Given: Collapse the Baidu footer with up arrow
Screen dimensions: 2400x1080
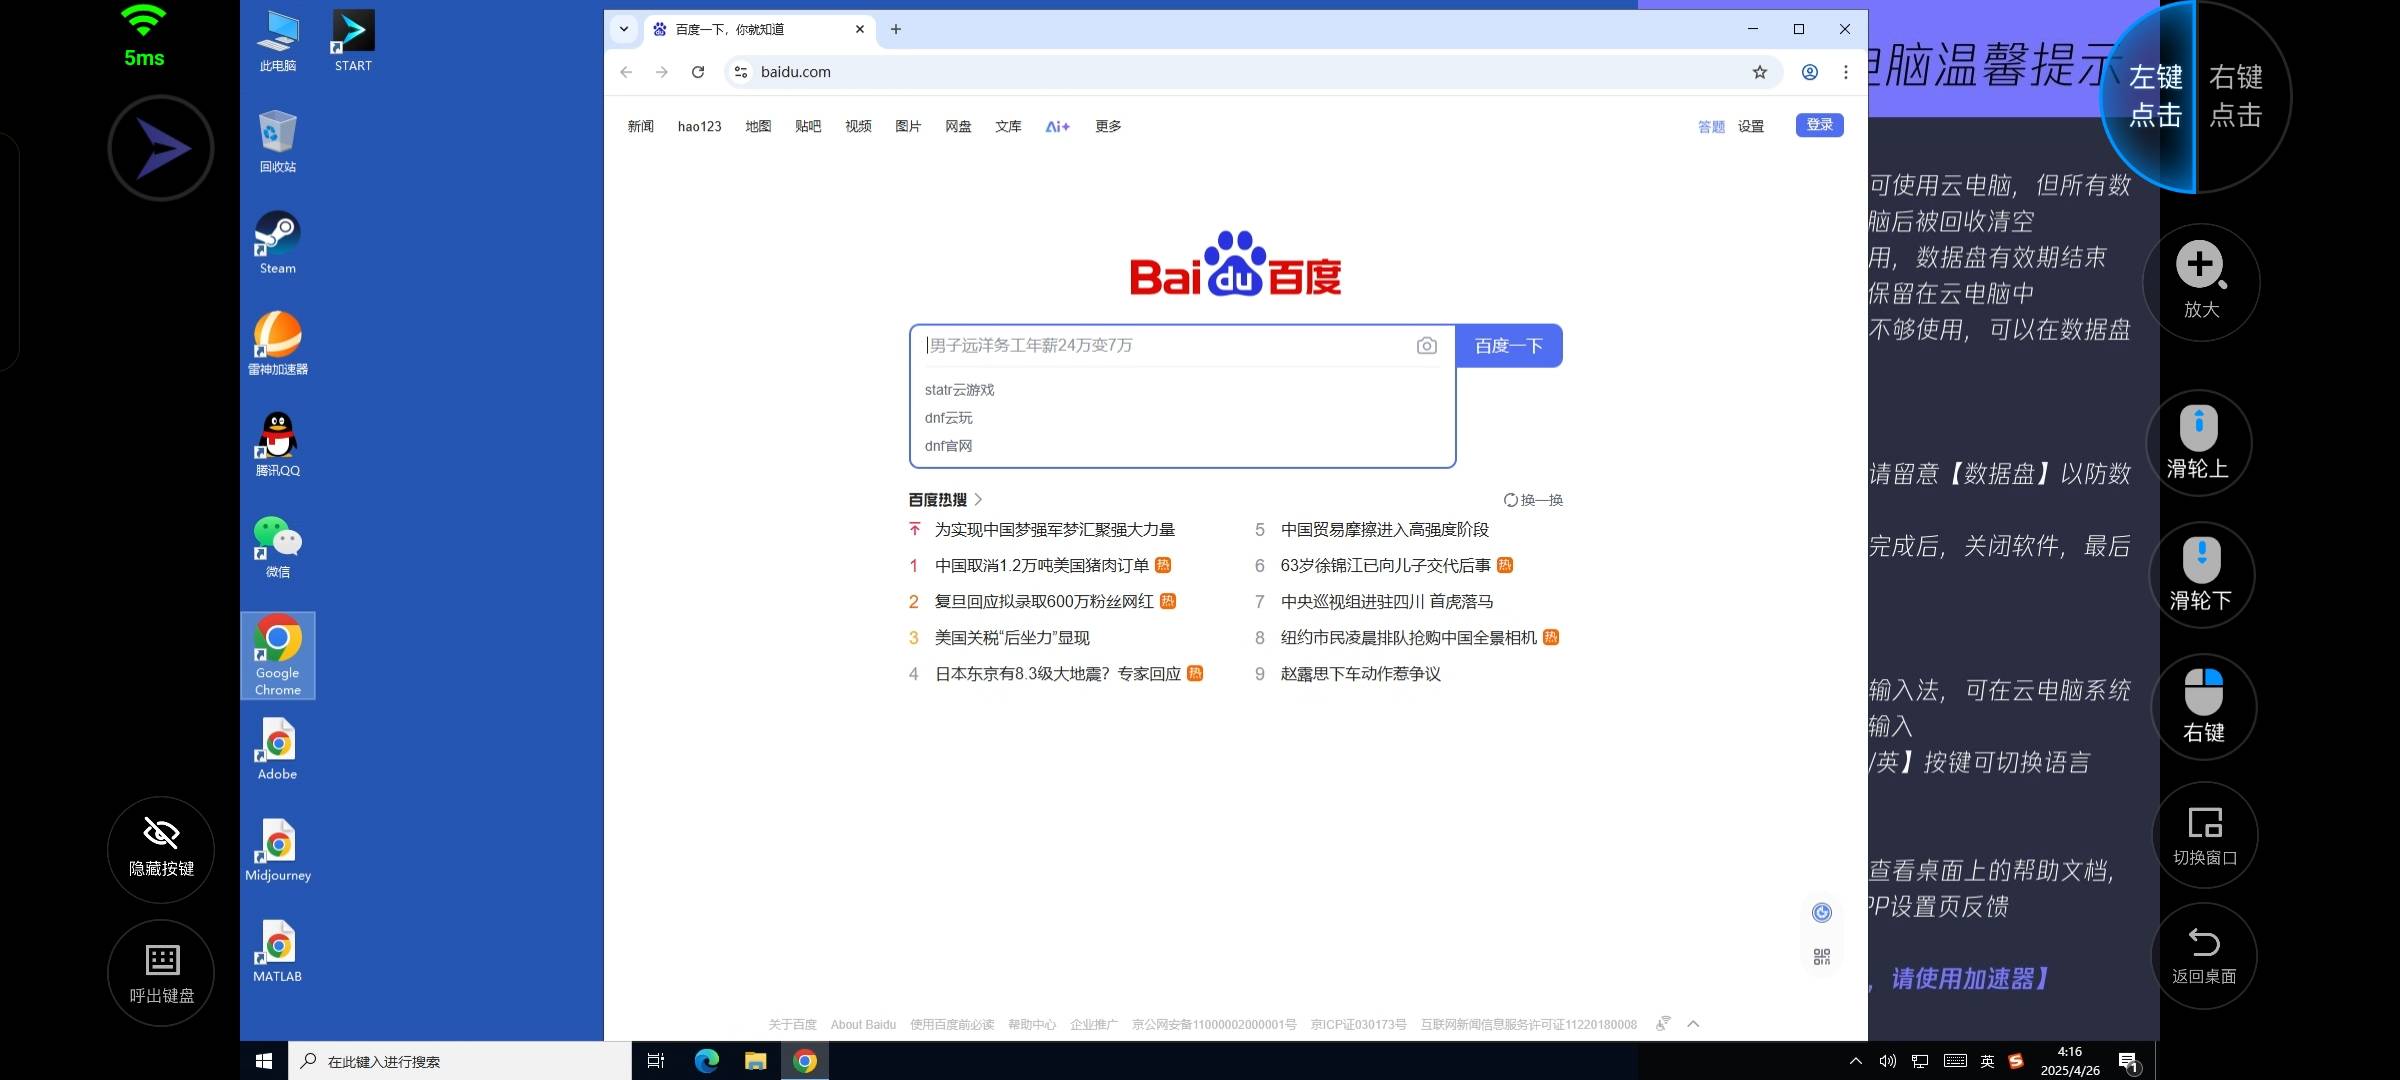Looking at the screenshot, I should coord(1693,1024).
